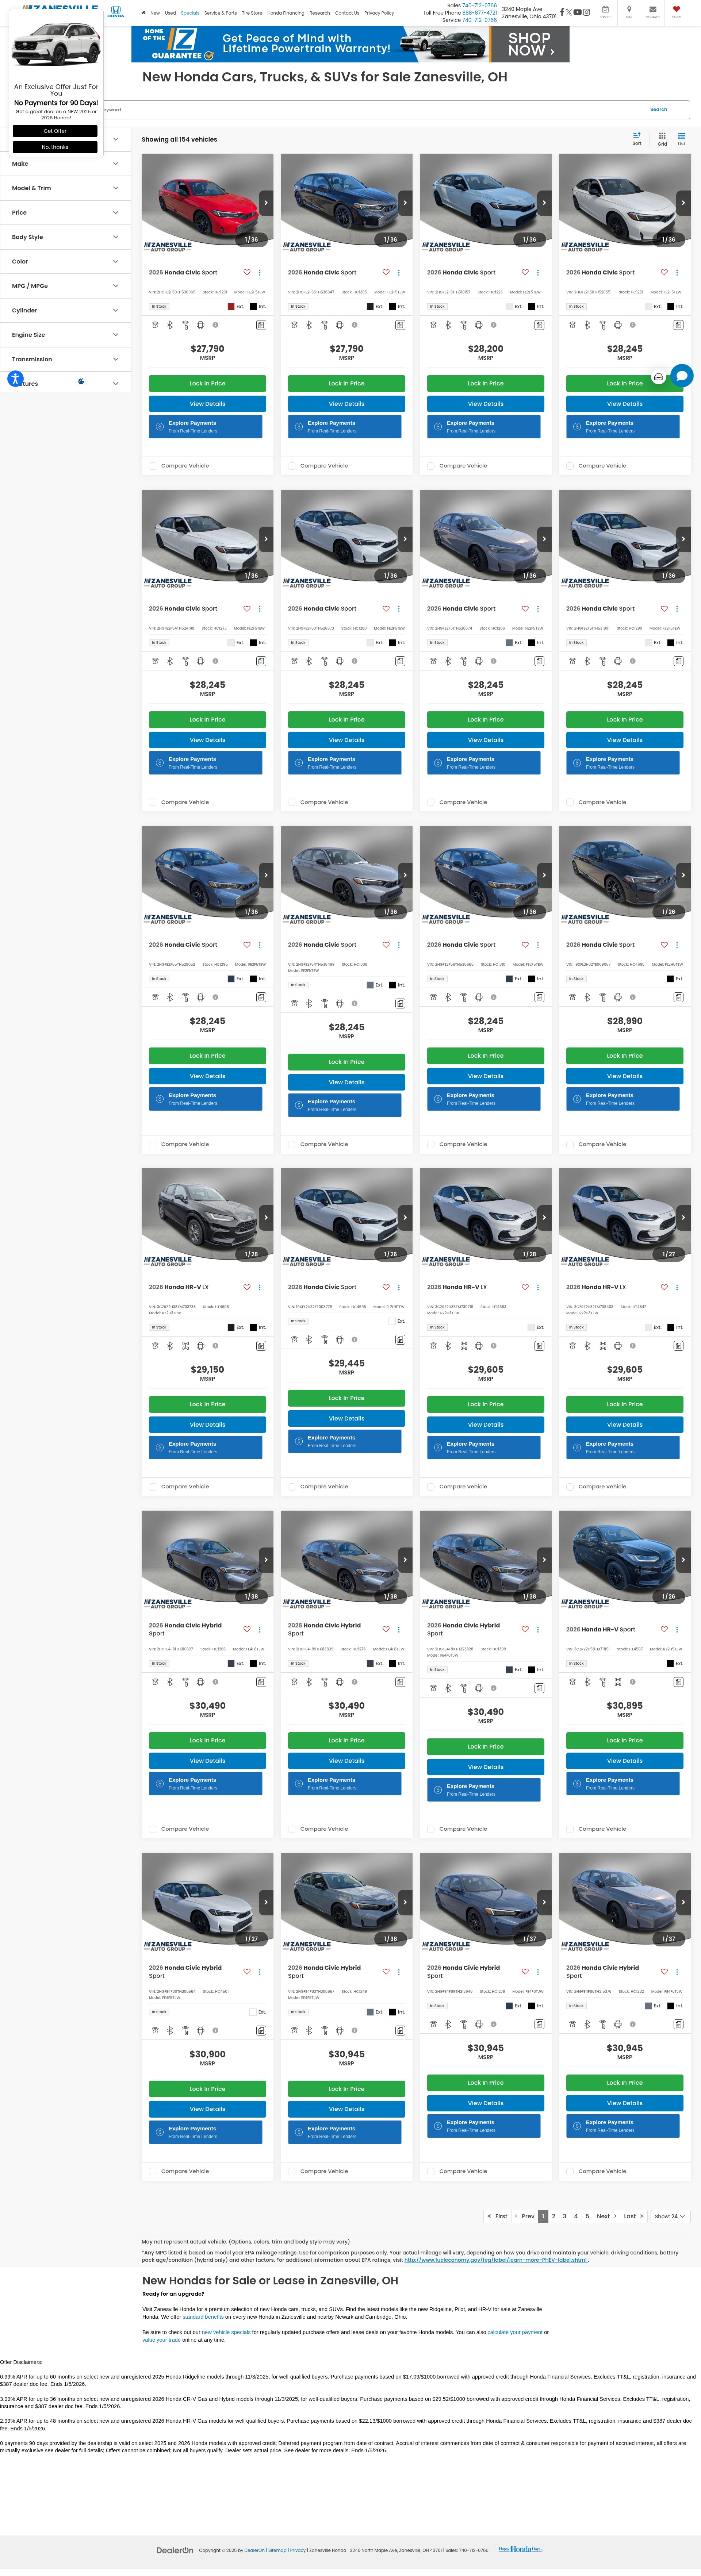The width and height of the screenshot is (701, 2576).
Task: Click the info icon on the red Civic Sport card
Action: coord(215,325)
